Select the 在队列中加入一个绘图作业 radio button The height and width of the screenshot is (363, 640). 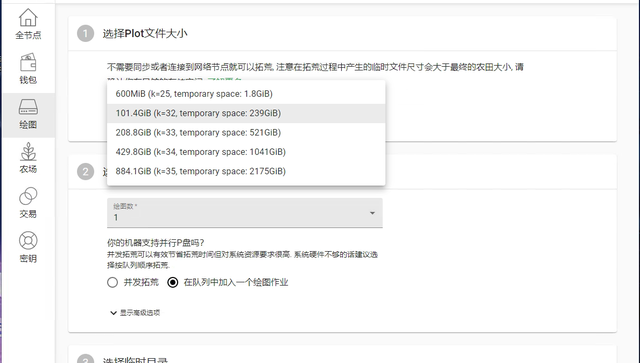point(173,283)
